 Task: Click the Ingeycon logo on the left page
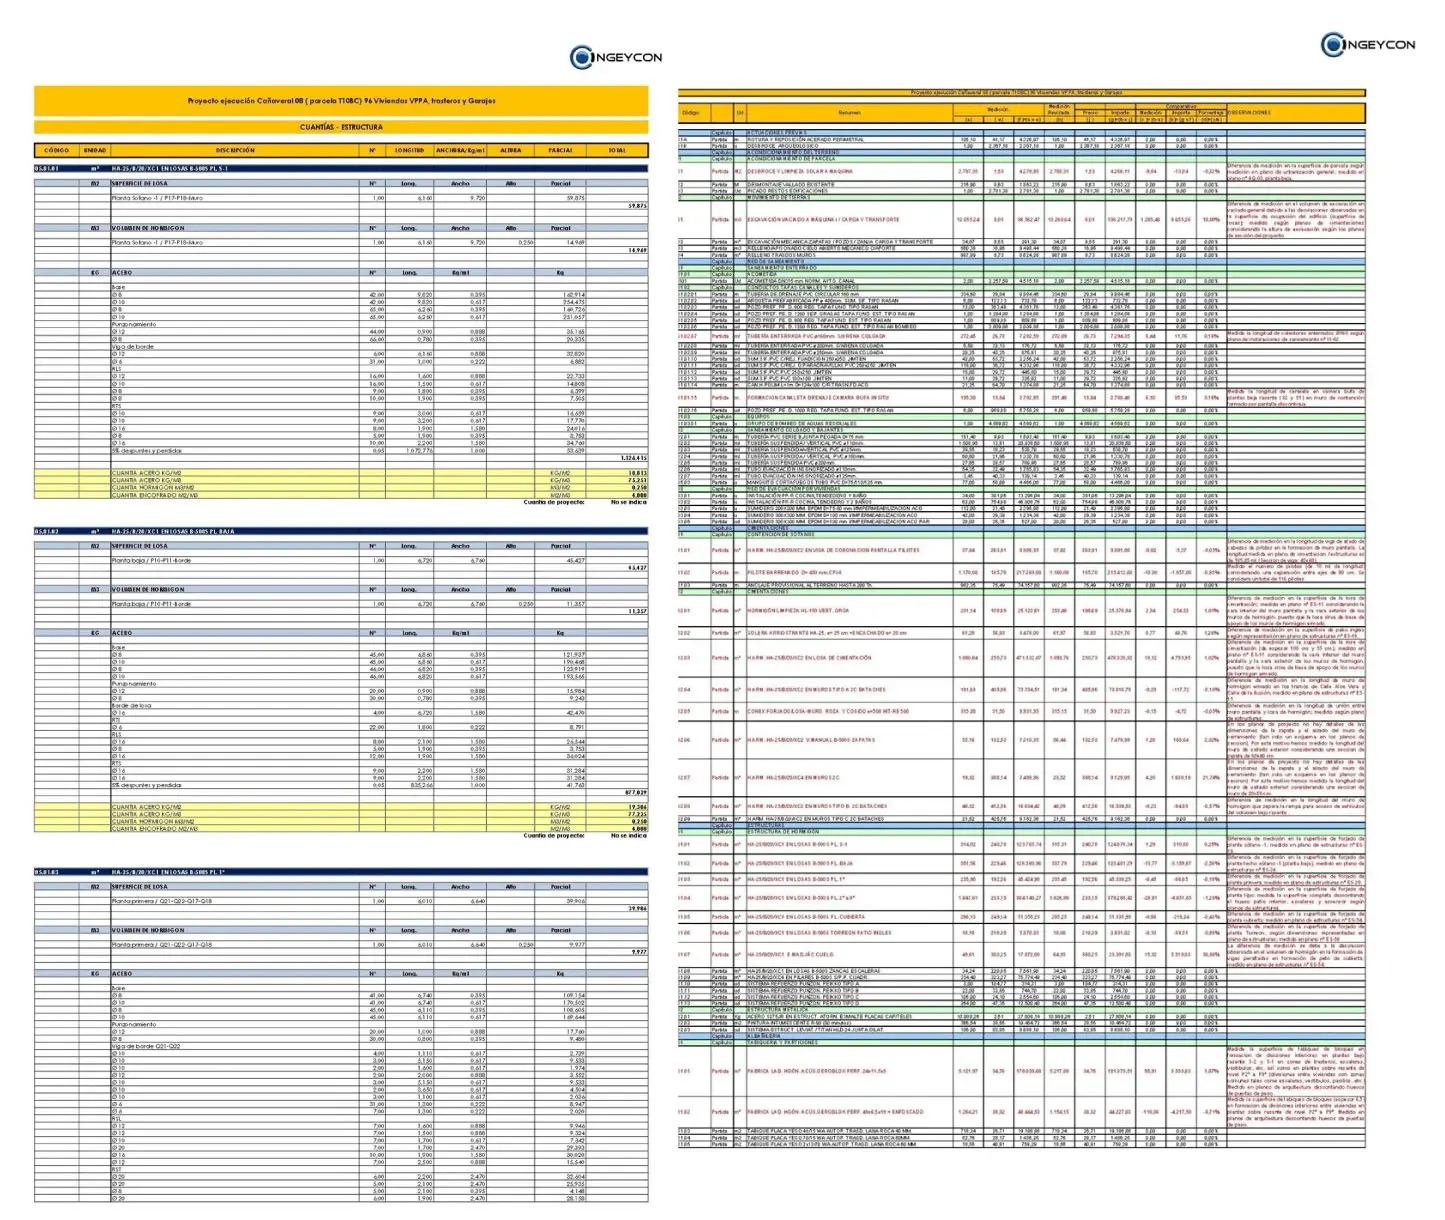(616, 57)
